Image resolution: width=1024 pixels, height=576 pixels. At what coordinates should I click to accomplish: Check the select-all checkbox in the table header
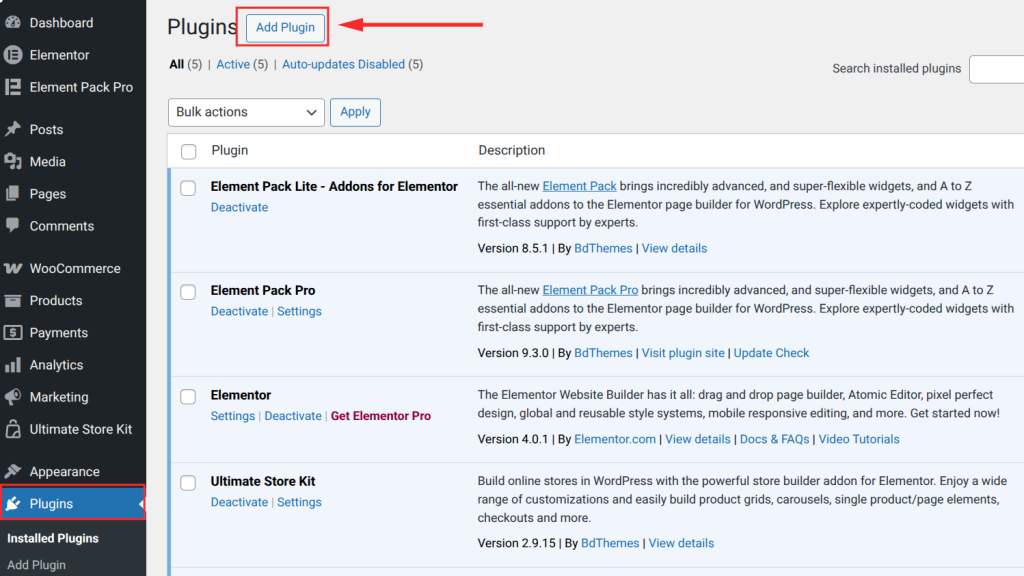pos(188,151)
